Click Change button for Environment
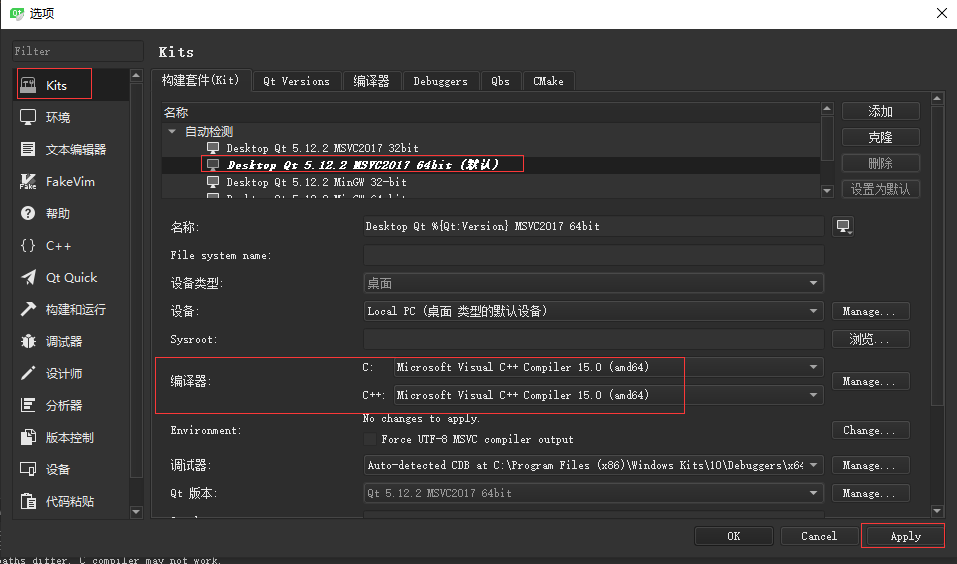Image resolution: width=957 pixels, height=564 pixels. tap(870, 430)
